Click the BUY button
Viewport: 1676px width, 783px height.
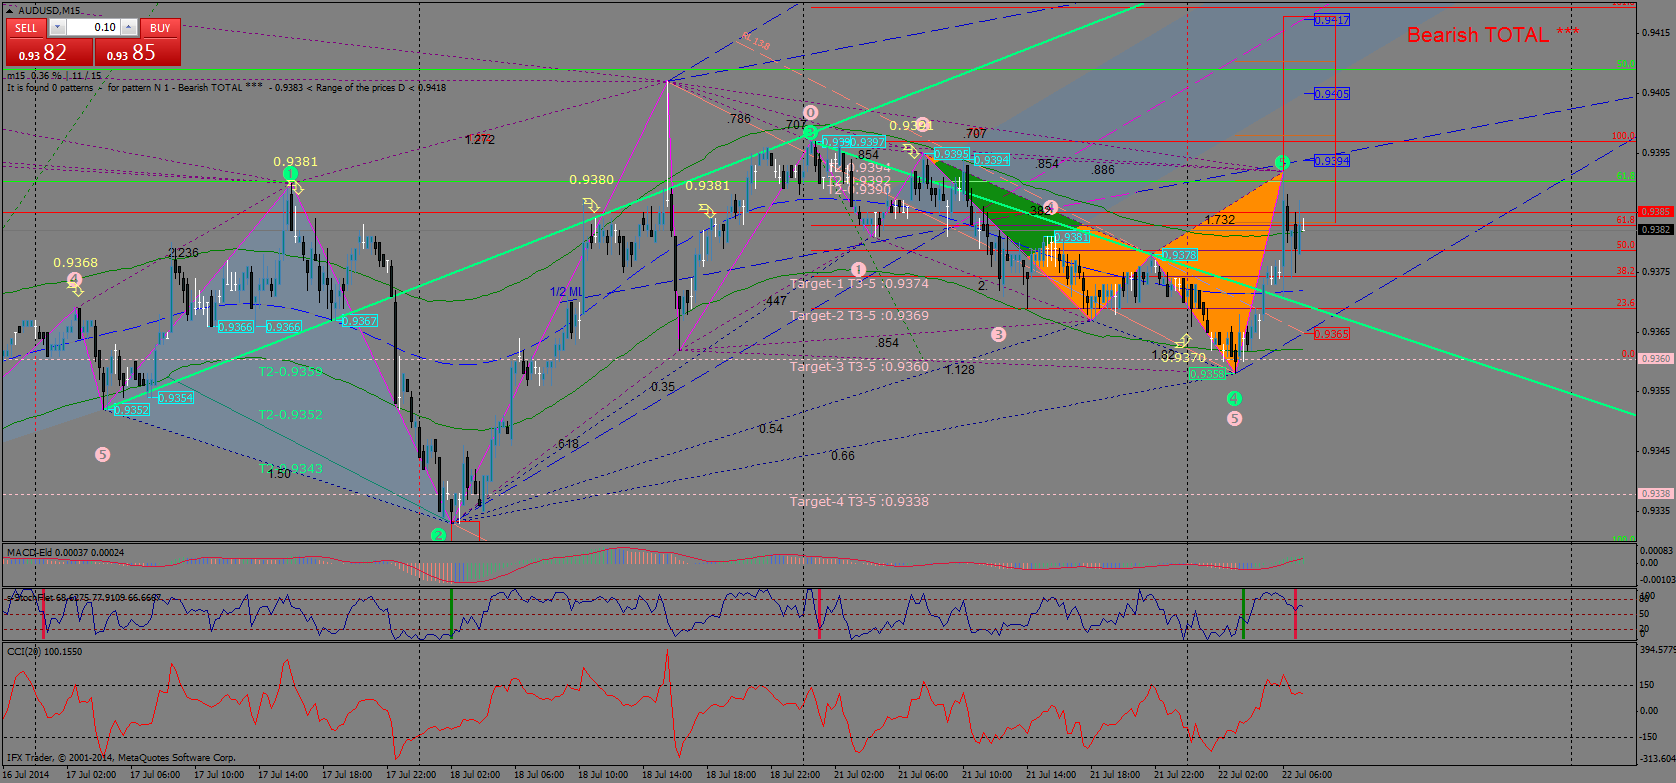(x=160, y=28)
